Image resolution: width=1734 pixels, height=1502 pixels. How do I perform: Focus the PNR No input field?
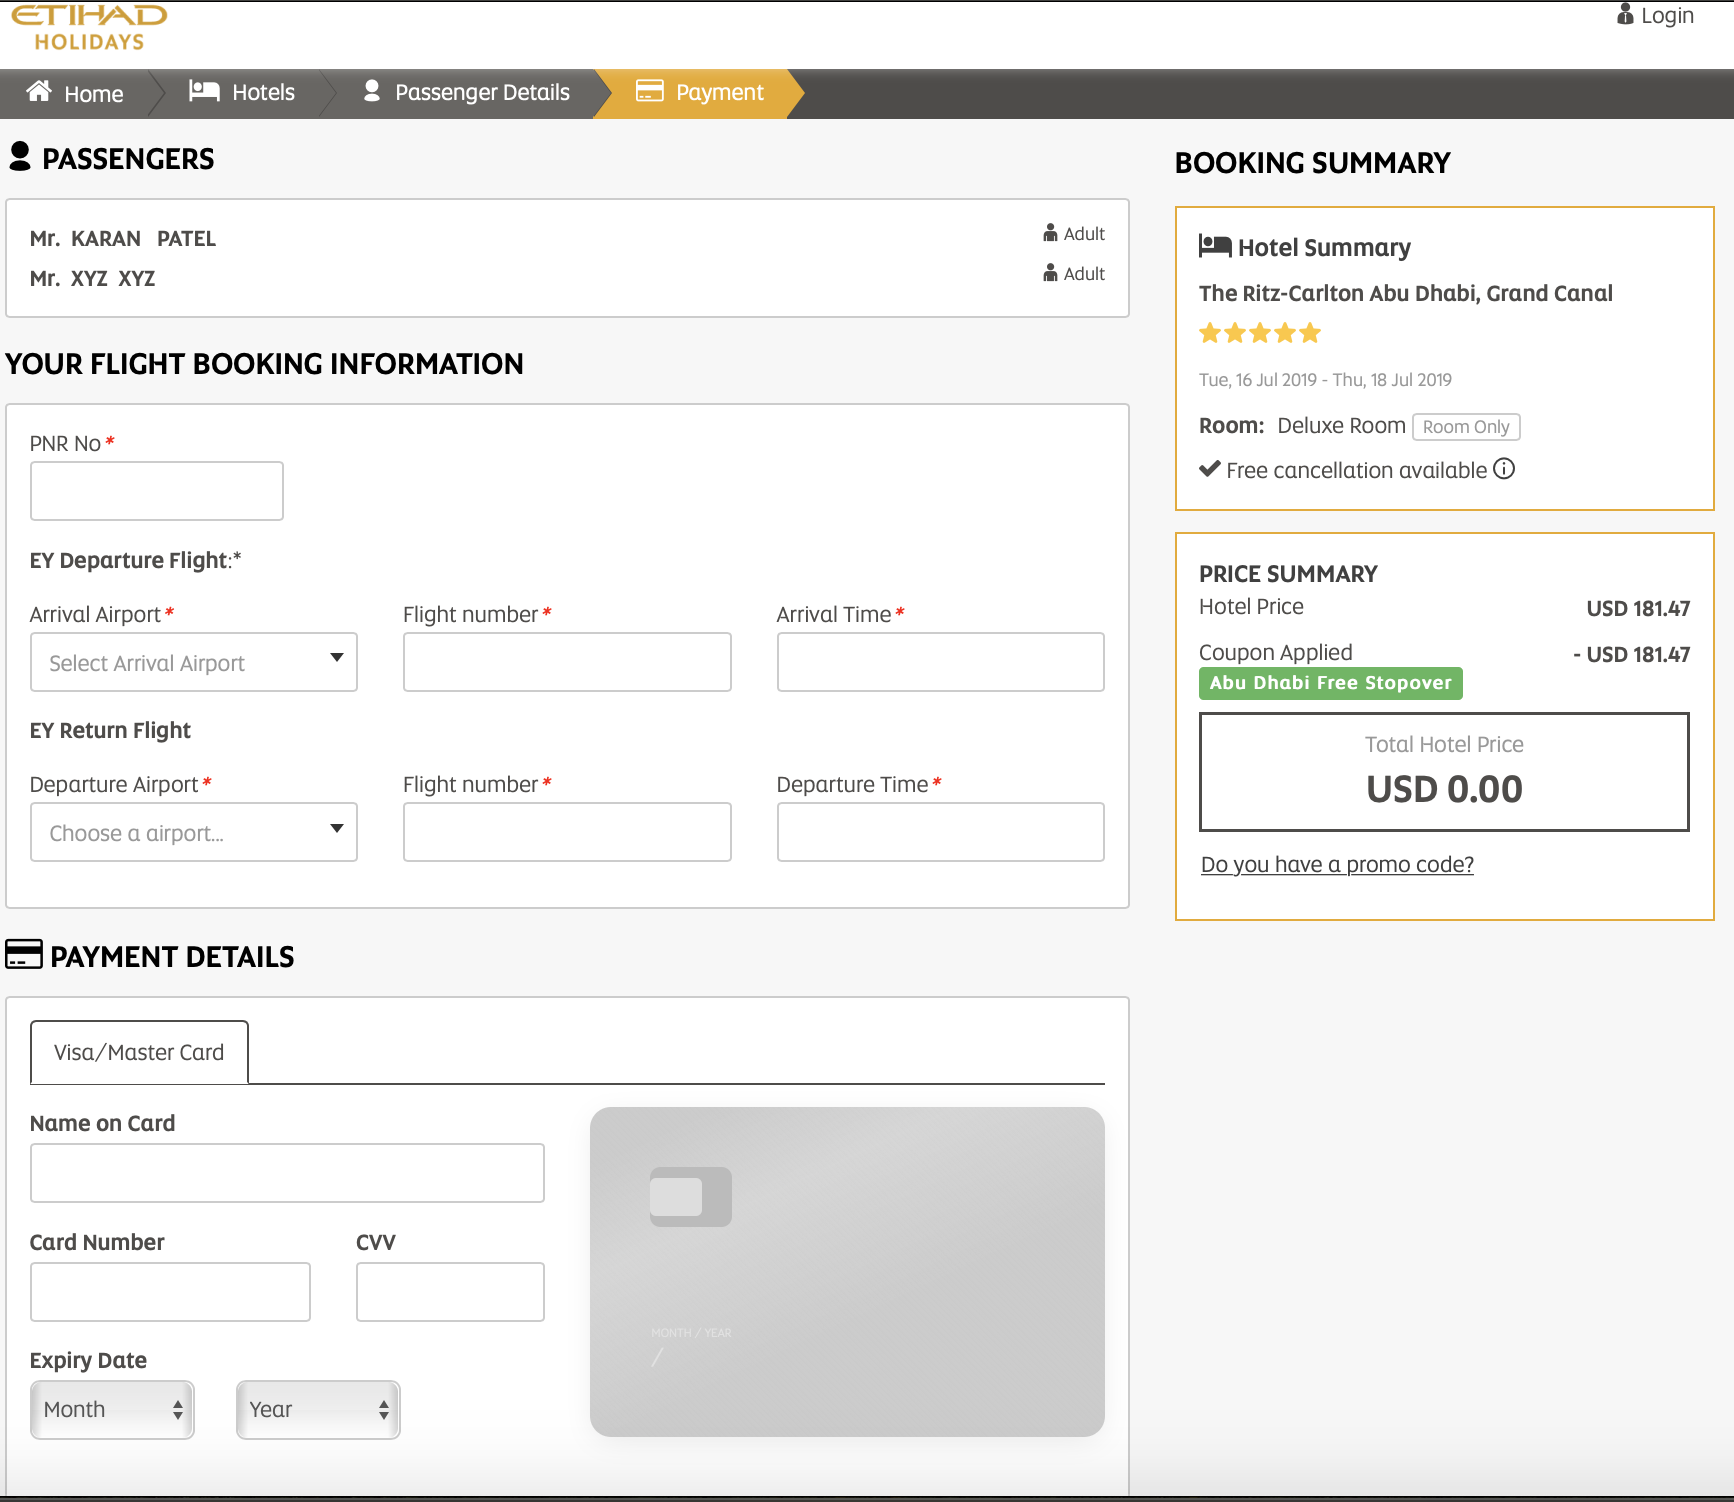157,491
